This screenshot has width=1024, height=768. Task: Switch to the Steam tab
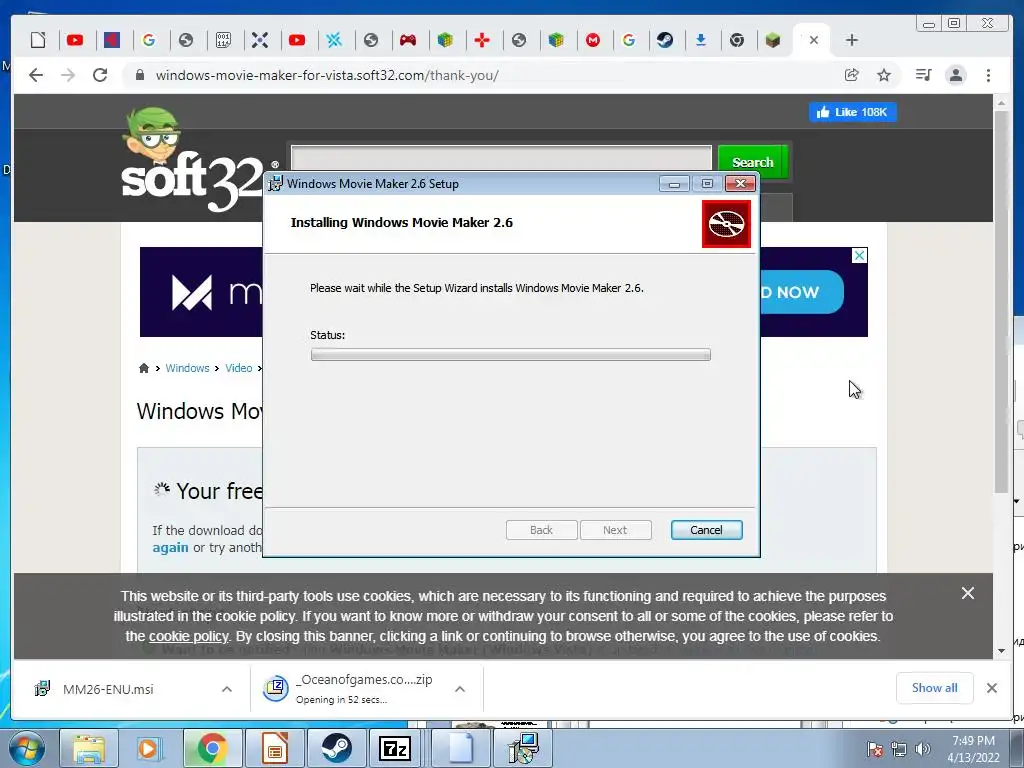pos(665,40)
